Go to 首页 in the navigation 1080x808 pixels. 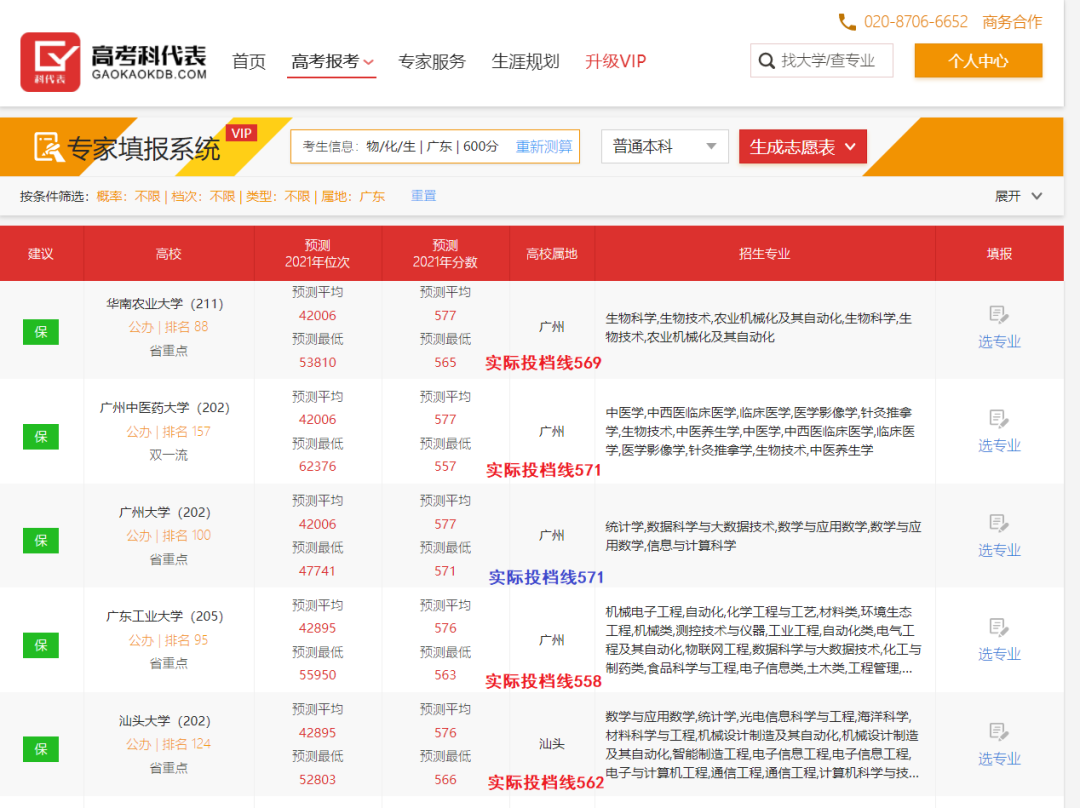249,61
